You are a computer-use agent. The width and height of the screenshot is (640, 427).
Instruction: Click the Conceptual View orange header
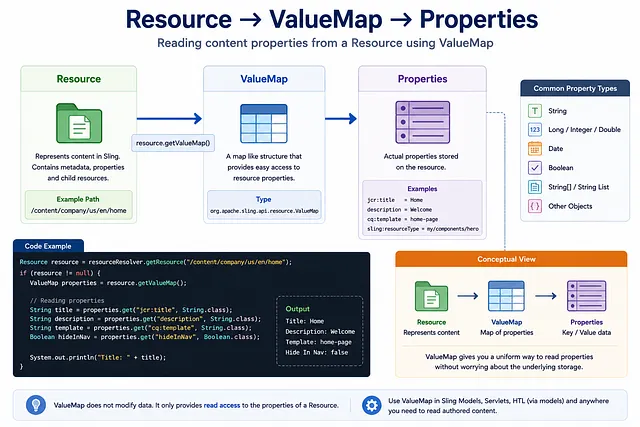(x=511, y=259)
